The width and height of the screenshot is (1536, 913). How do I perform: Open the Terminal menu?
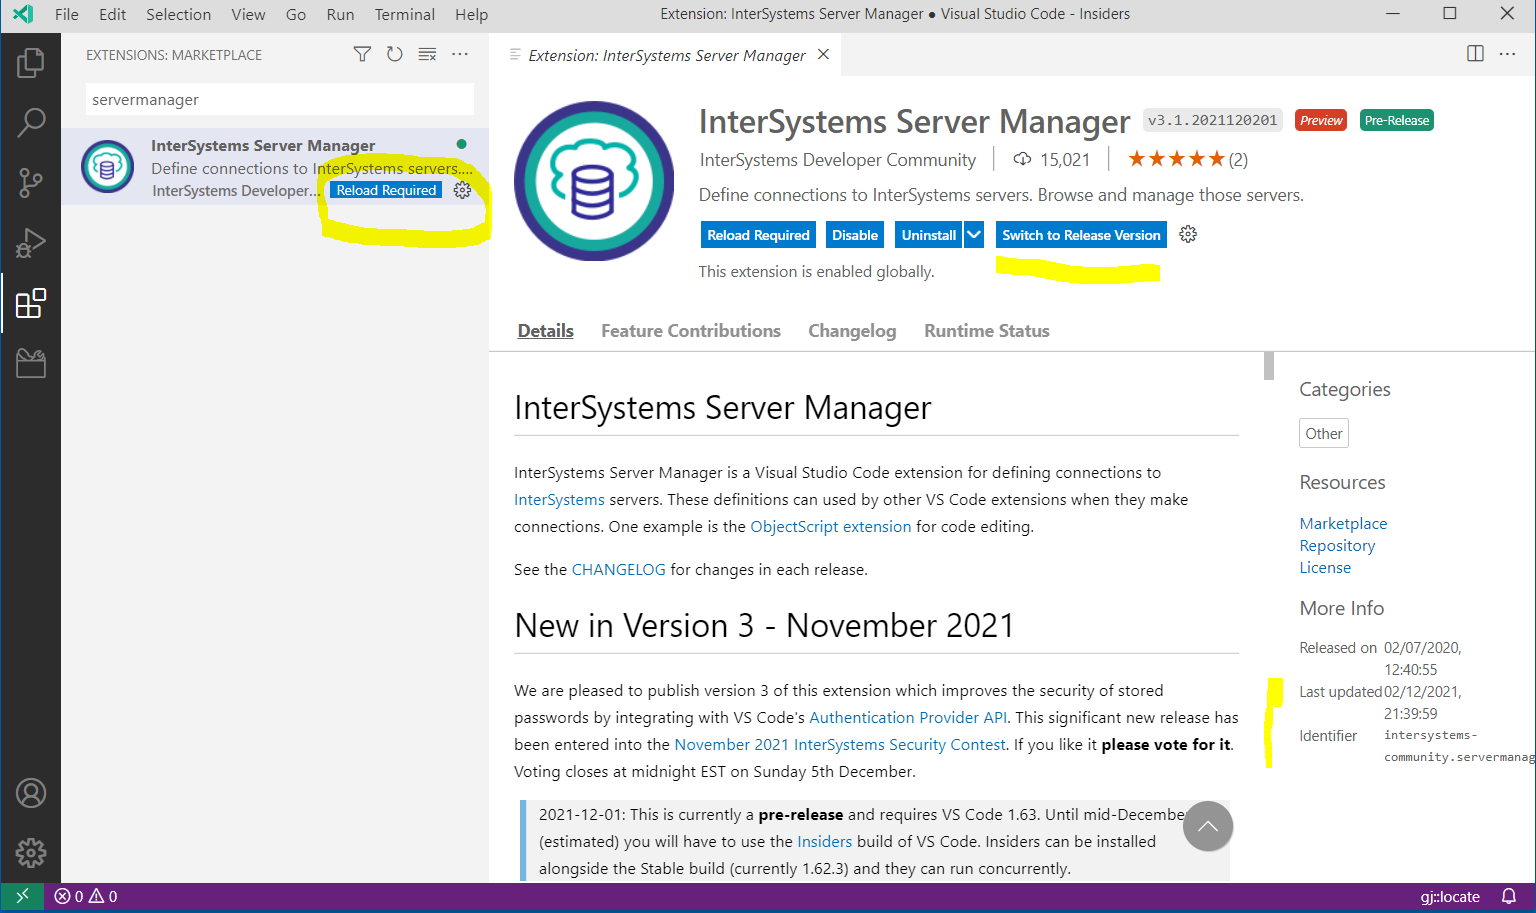[404, 14]
